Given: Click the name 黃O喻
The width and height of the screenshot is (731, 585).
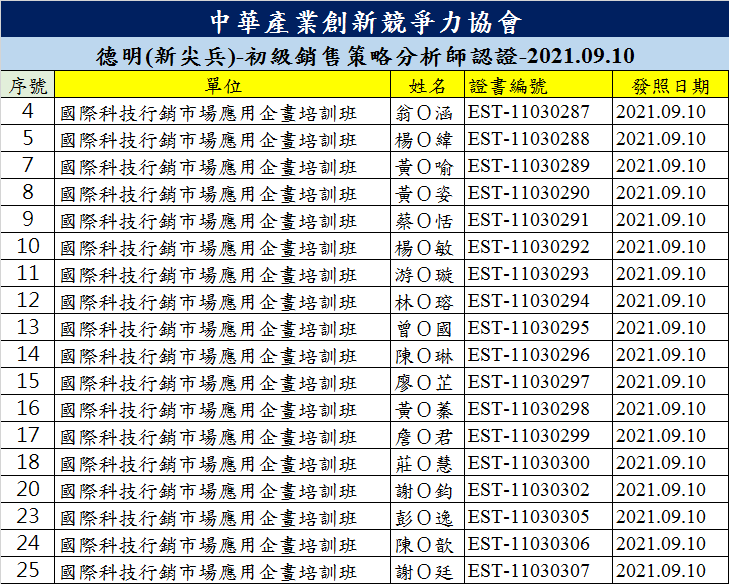Looking at the screenshot, I should (x=424, y=167).
